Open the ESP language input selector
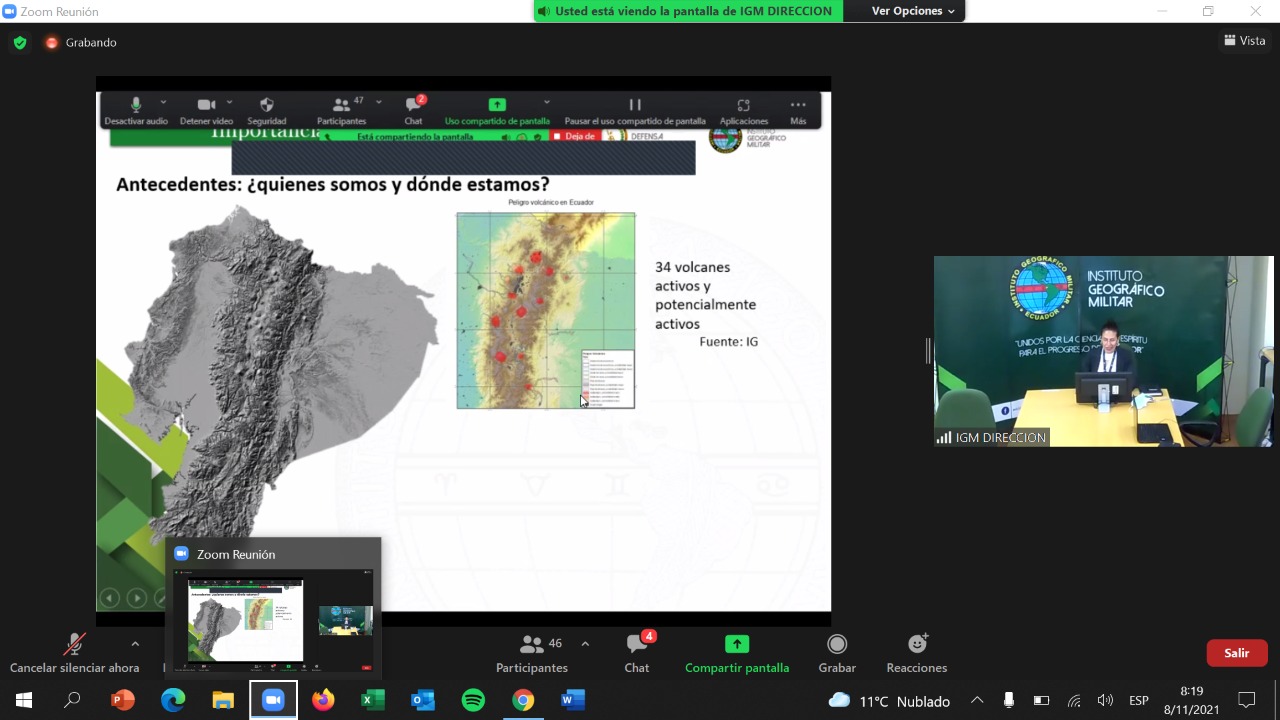1280x720 pixels. click(1138, 700)
